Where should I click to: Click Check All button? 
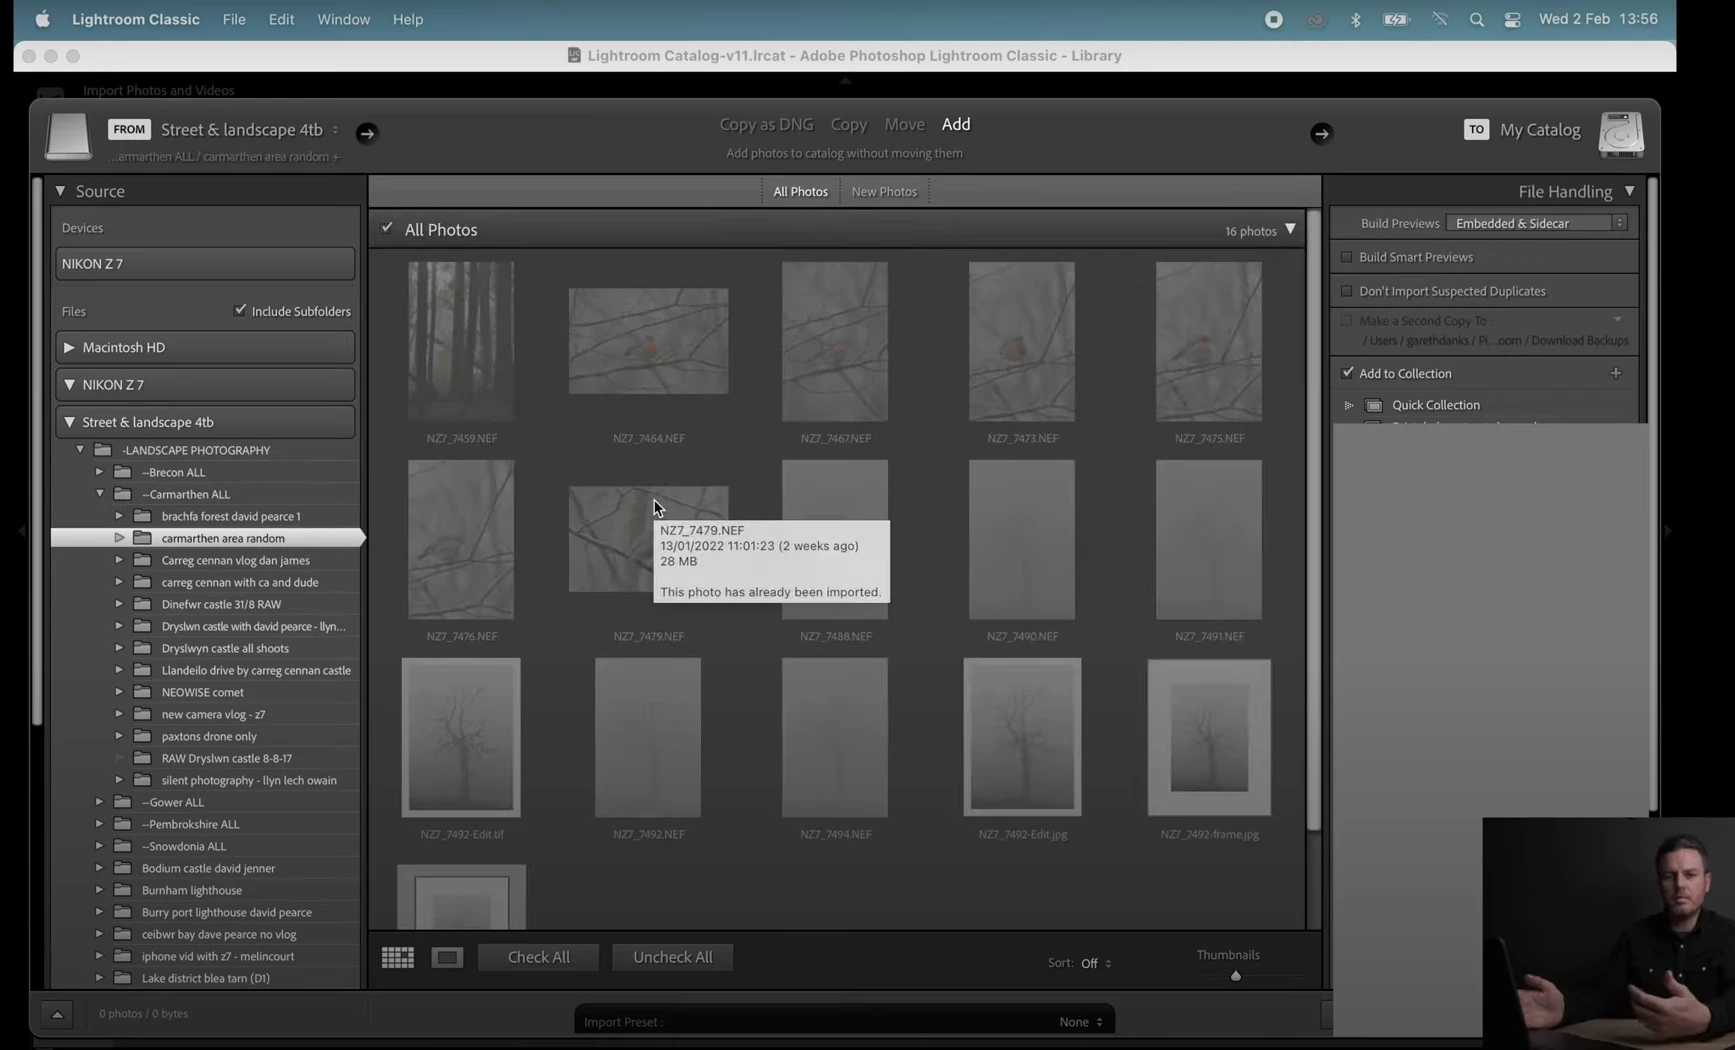click(538, 957)
